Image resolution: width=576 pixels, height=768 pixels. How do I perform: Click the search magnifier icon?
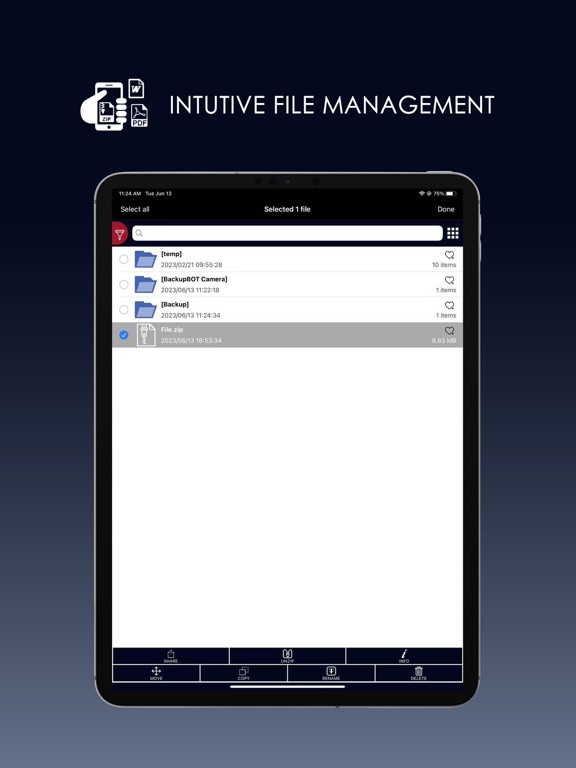139,233
